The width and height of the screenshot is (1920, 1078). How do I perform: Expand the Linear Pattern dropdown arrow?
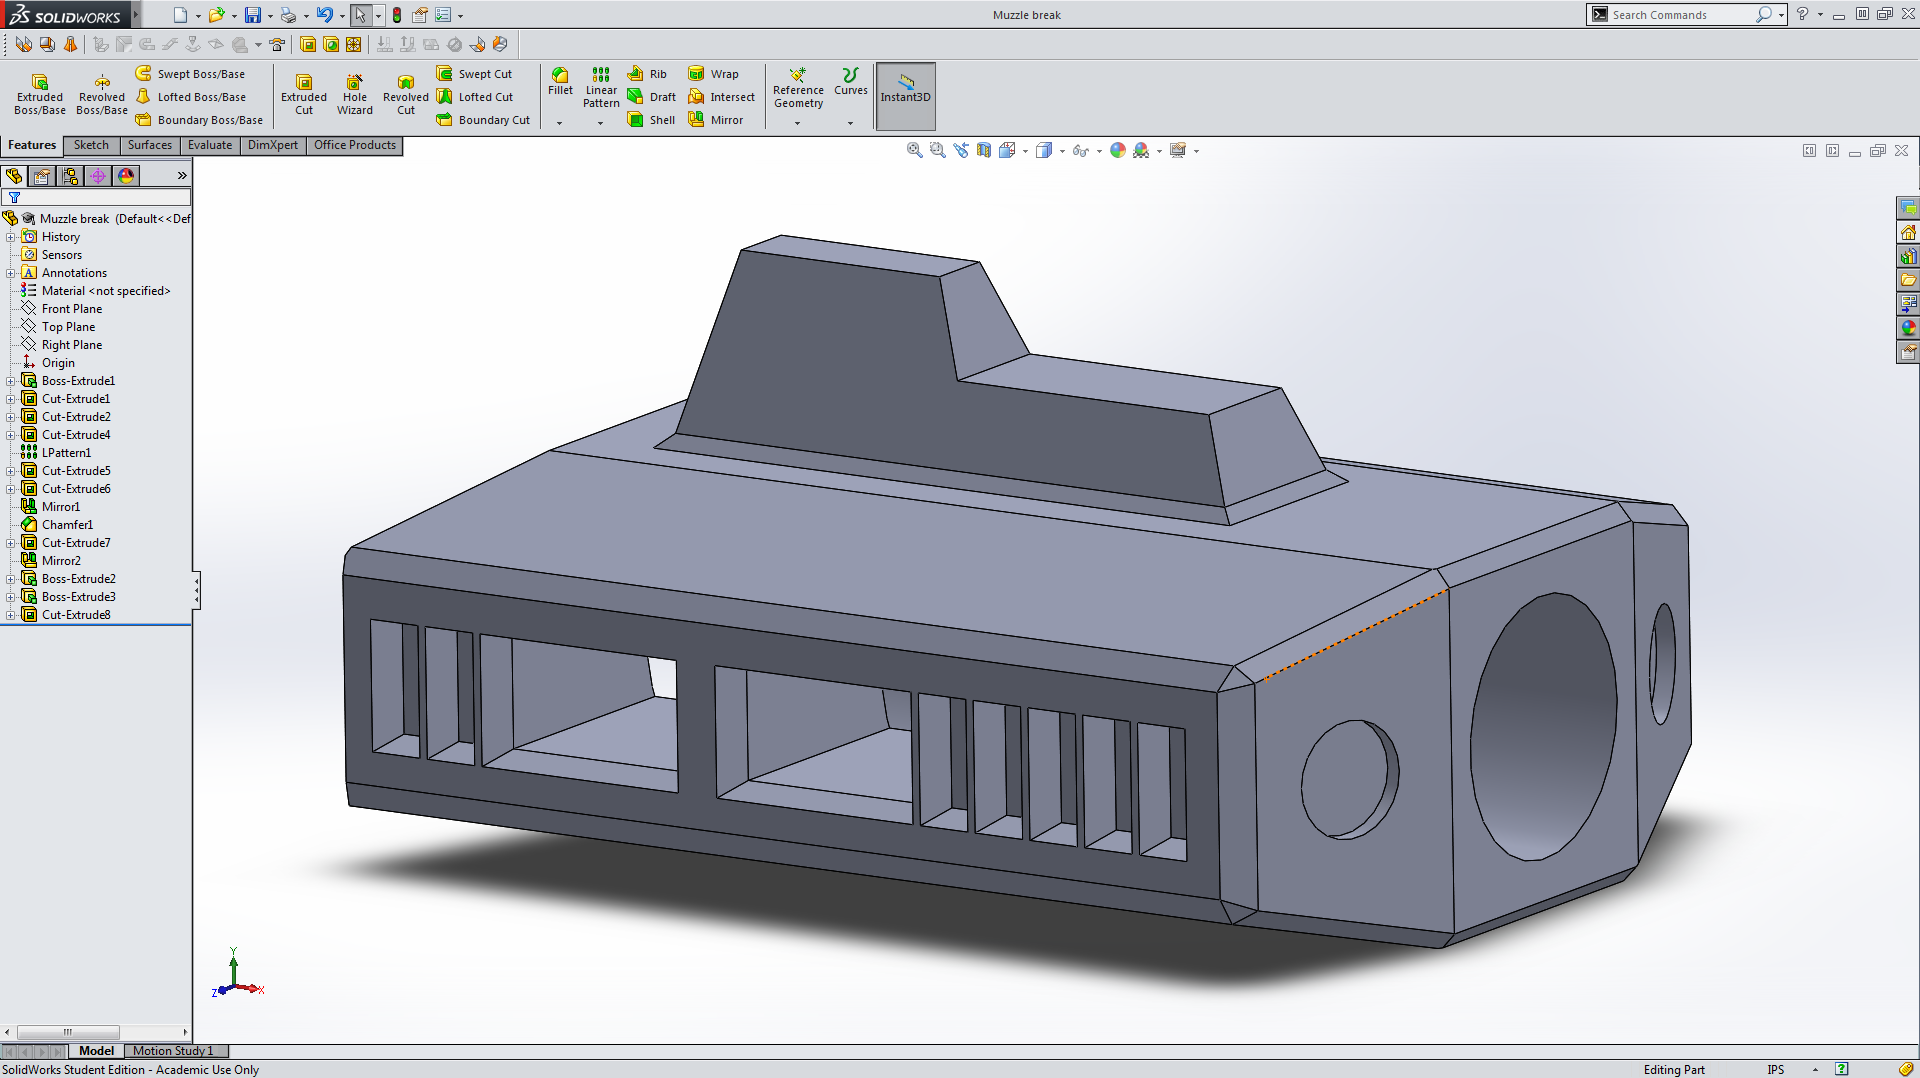(601, 123)
